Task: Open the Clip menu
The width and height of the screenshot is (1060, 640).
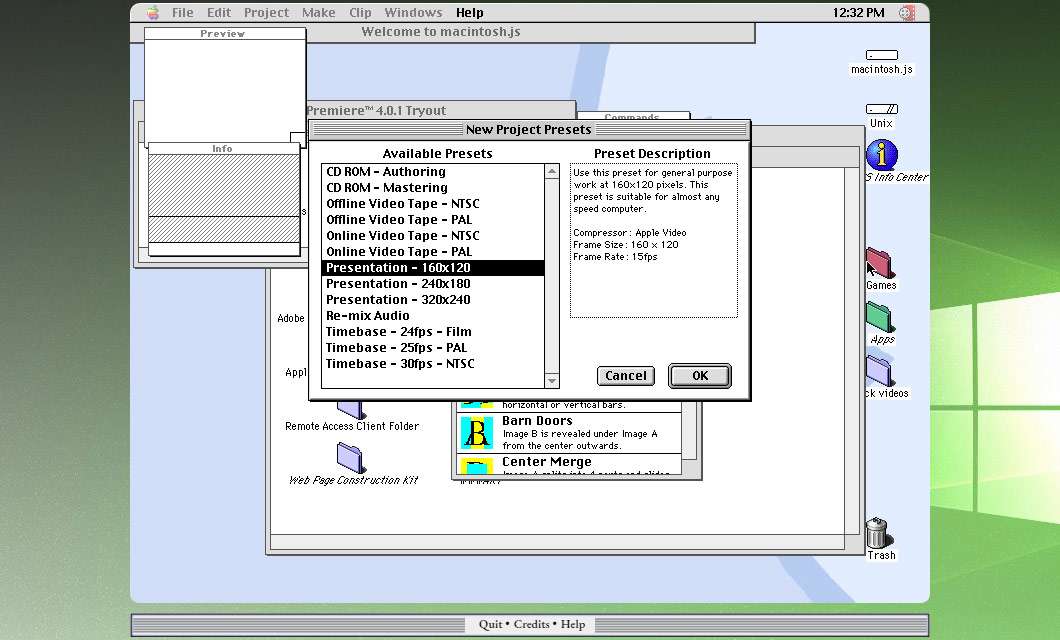Action: 360,12
